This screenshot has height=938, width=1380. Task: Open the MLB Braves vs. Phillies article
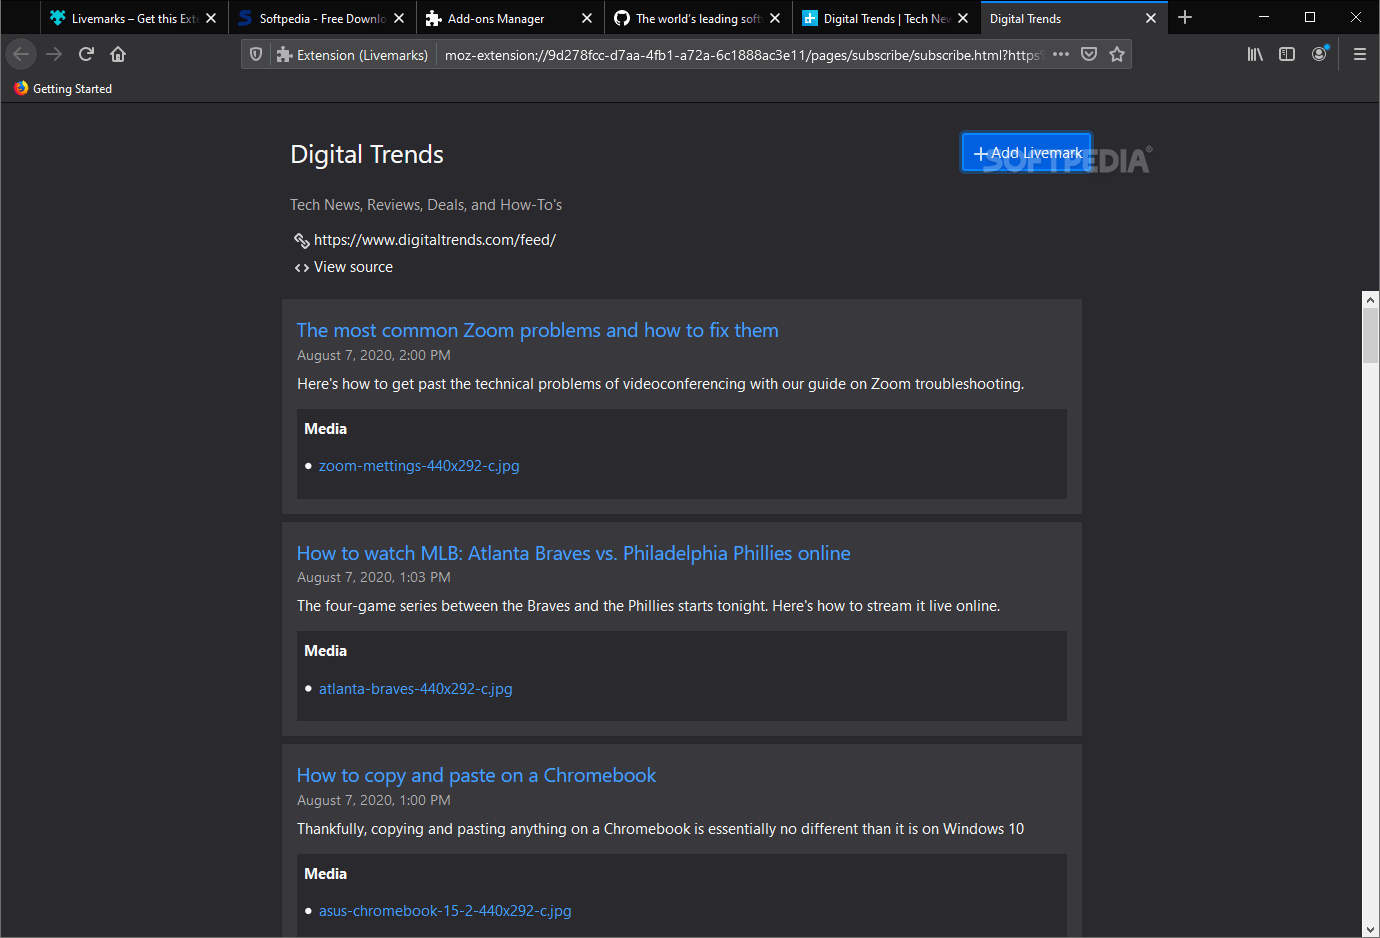573,553
